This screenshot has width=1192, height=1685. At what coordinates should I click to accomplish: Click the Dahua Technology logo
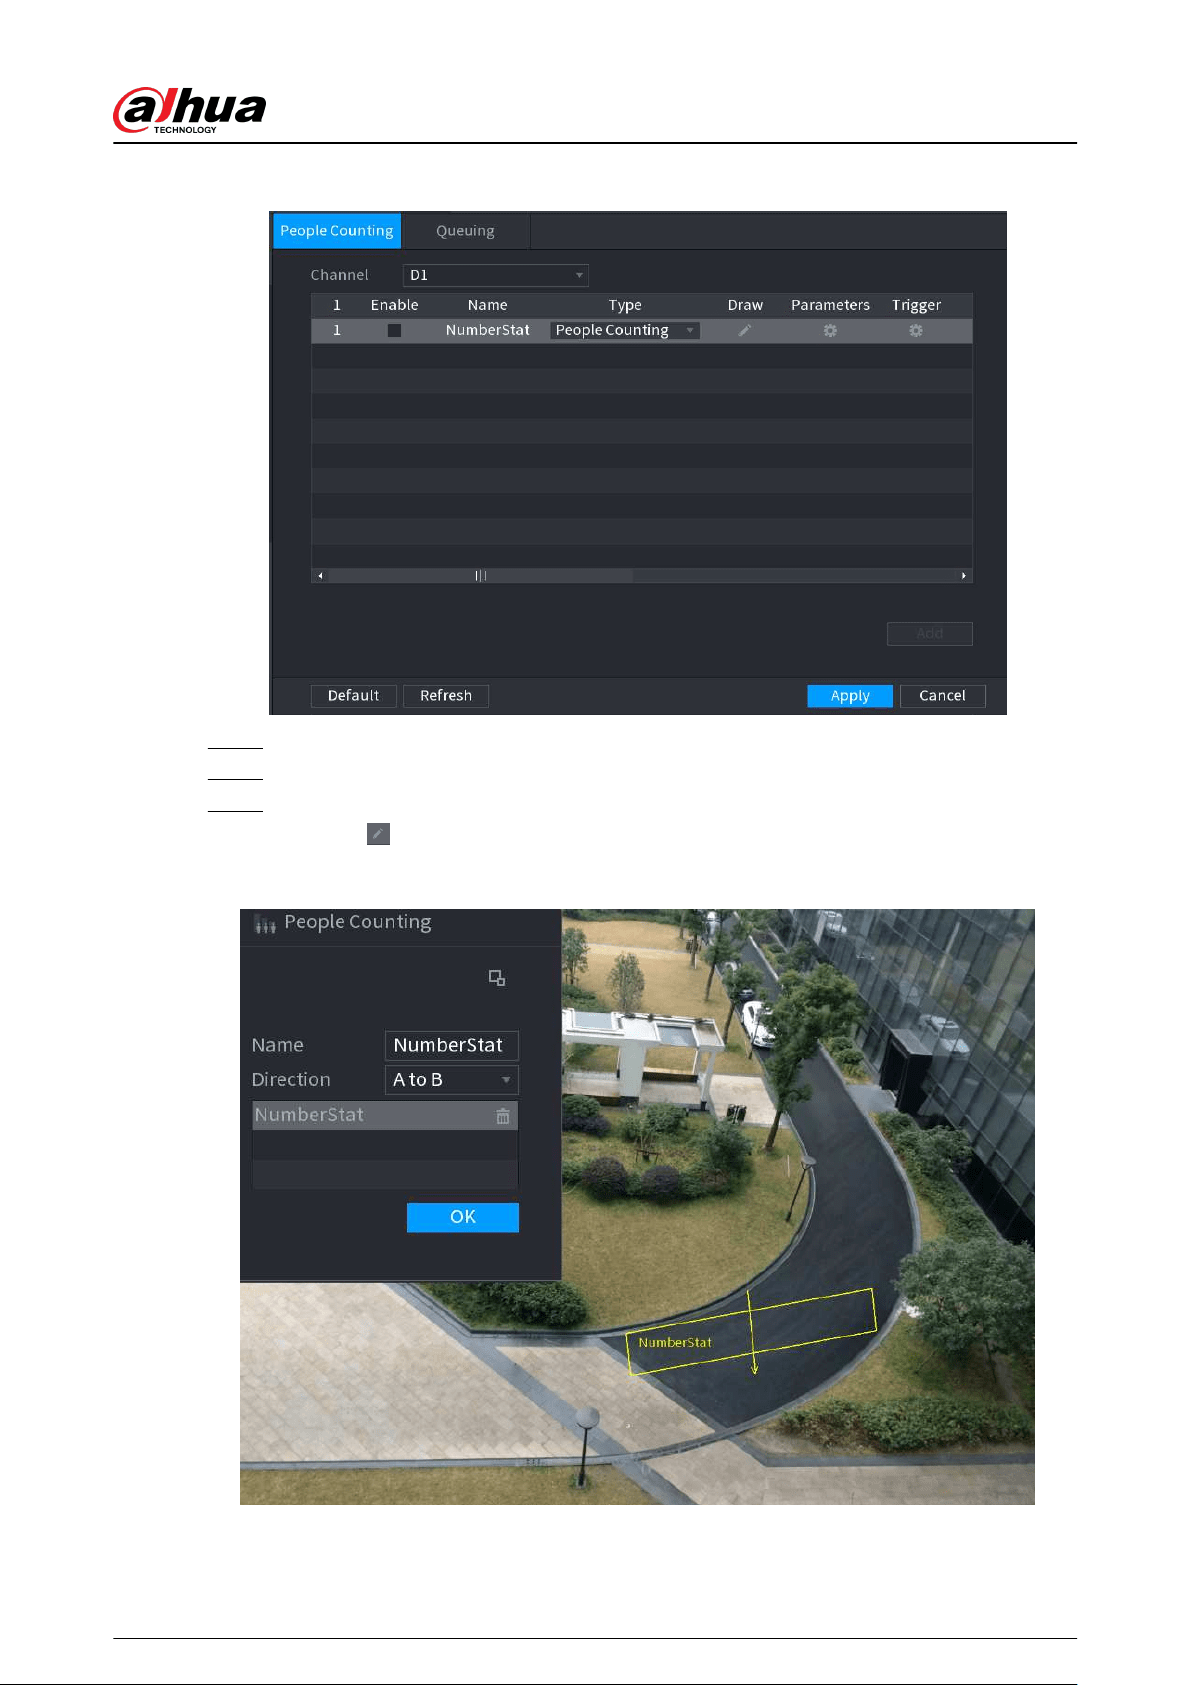190,110
